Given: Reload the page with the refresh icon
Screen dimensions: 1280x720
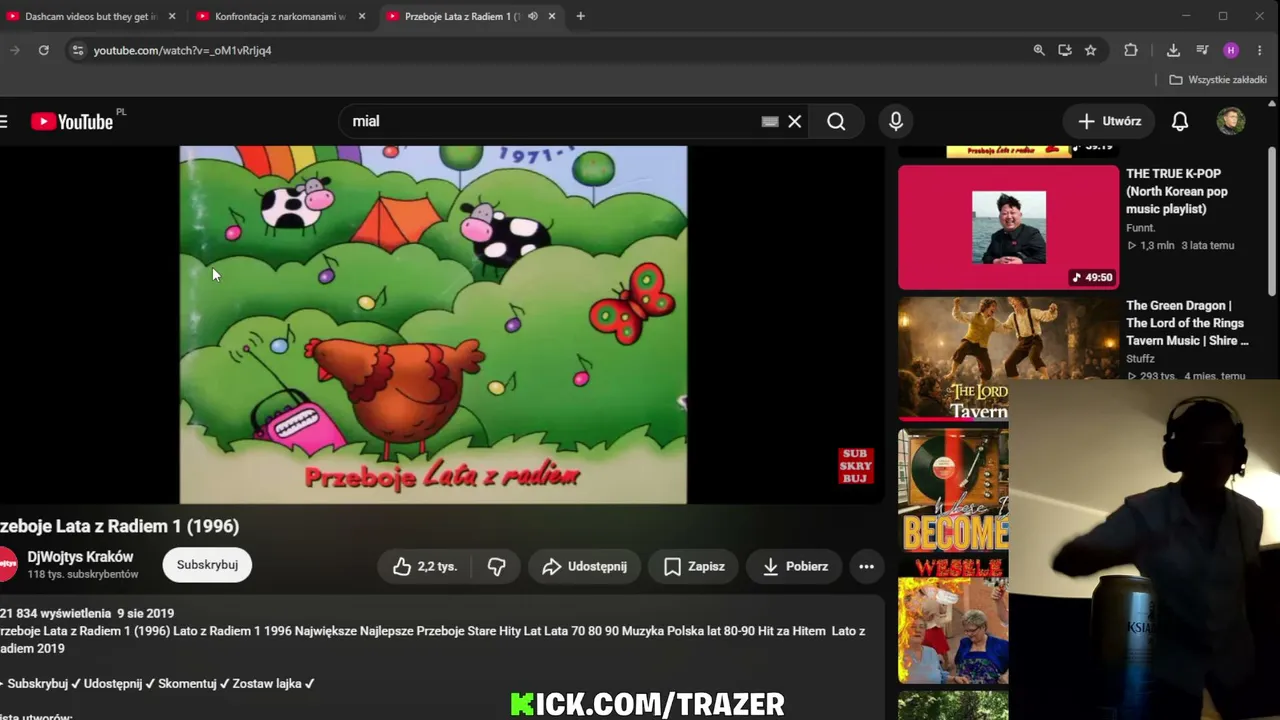Looking at the screenshot, I should tap(43, 50).
